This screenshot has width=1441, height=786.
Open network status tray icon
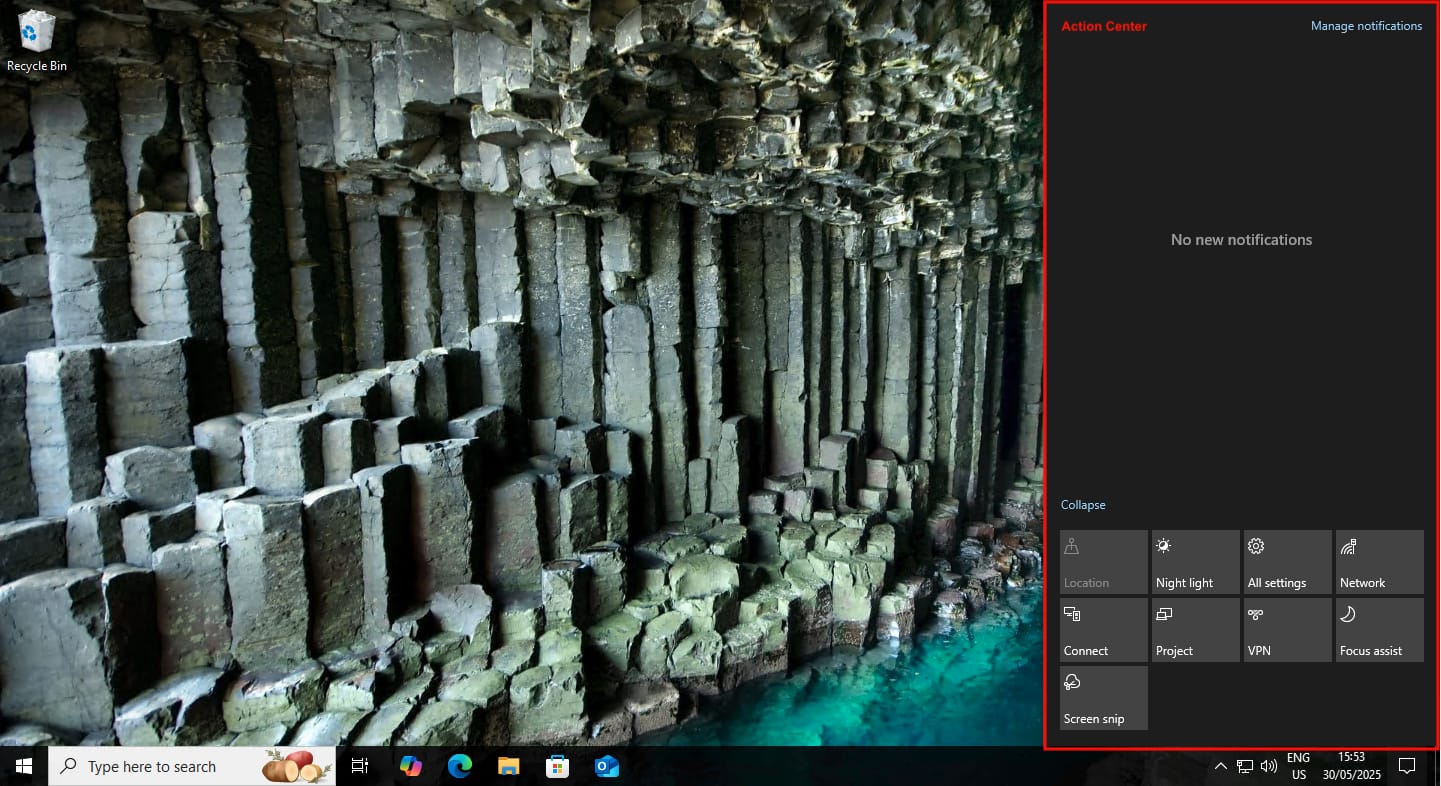point(1245,766)
